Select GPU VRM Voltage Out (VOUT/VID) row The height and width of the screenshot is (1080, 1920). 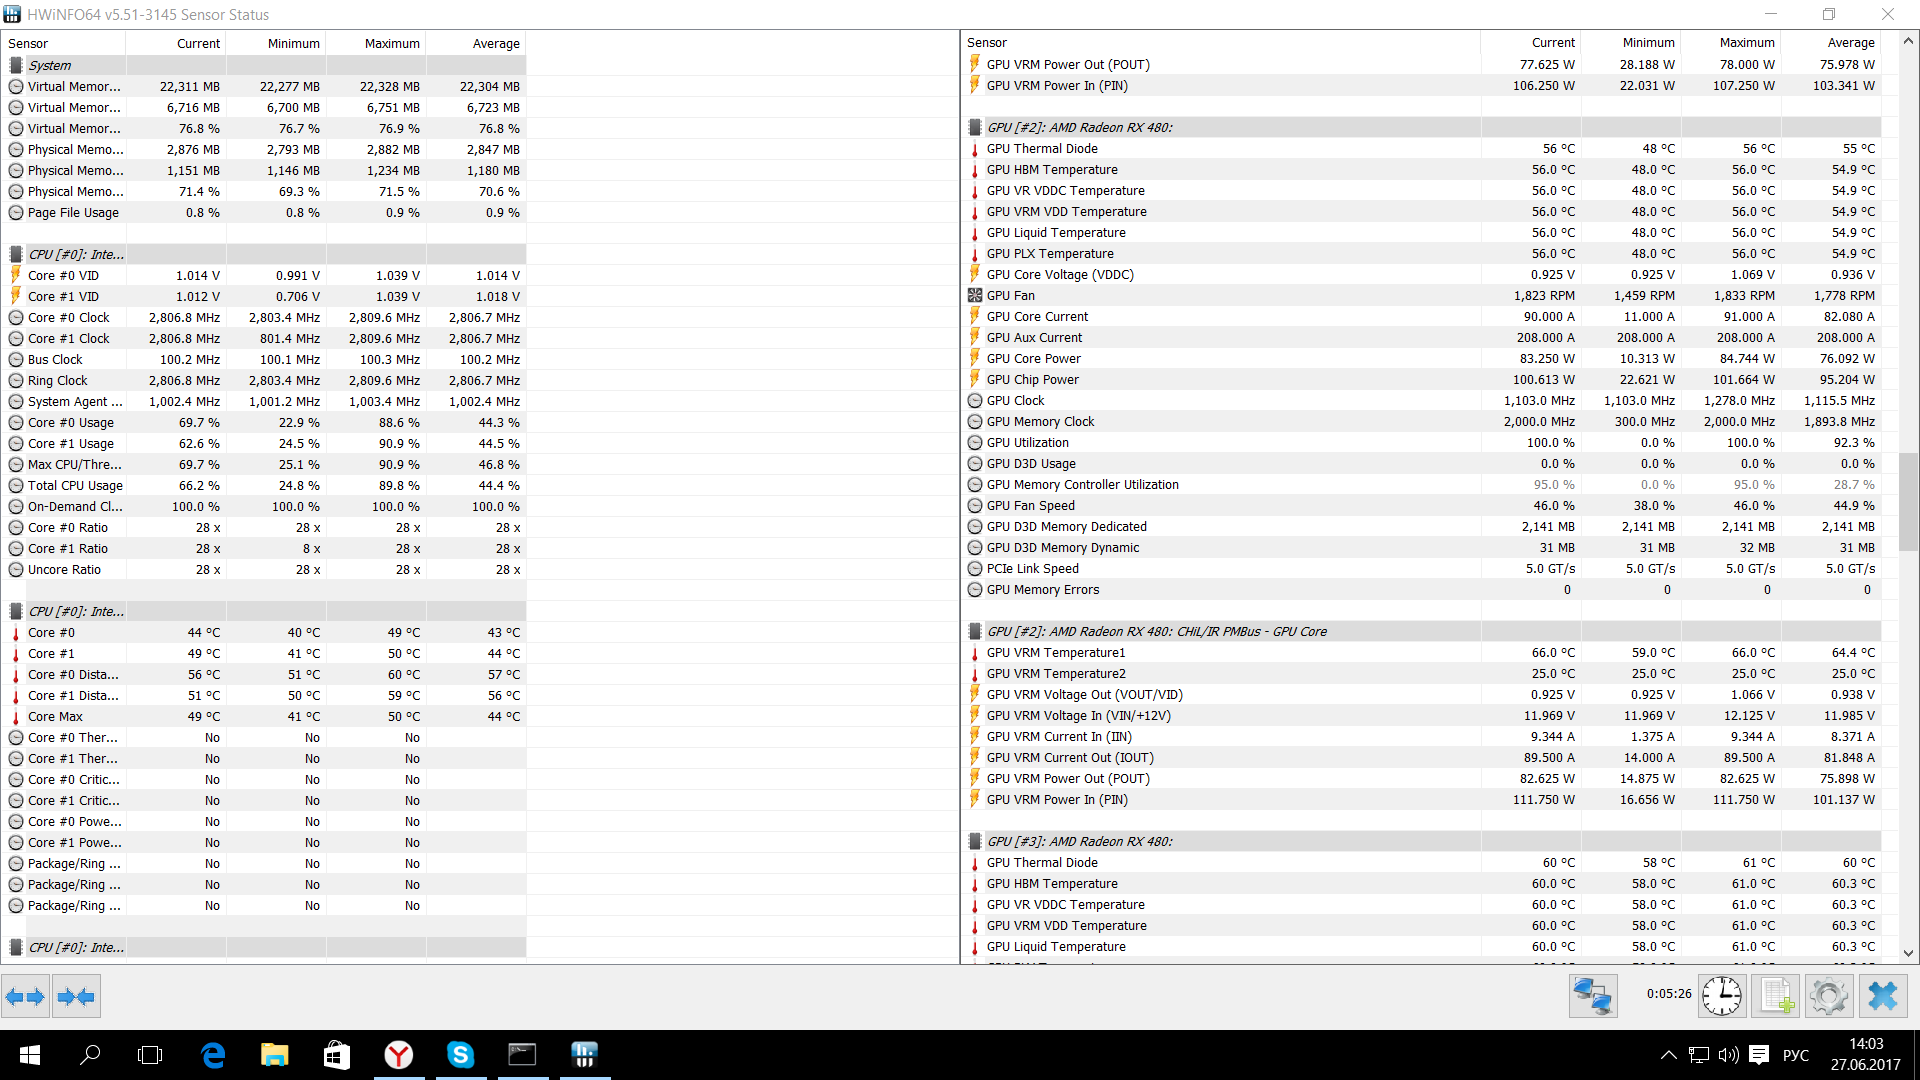(x=1424, y=695)
